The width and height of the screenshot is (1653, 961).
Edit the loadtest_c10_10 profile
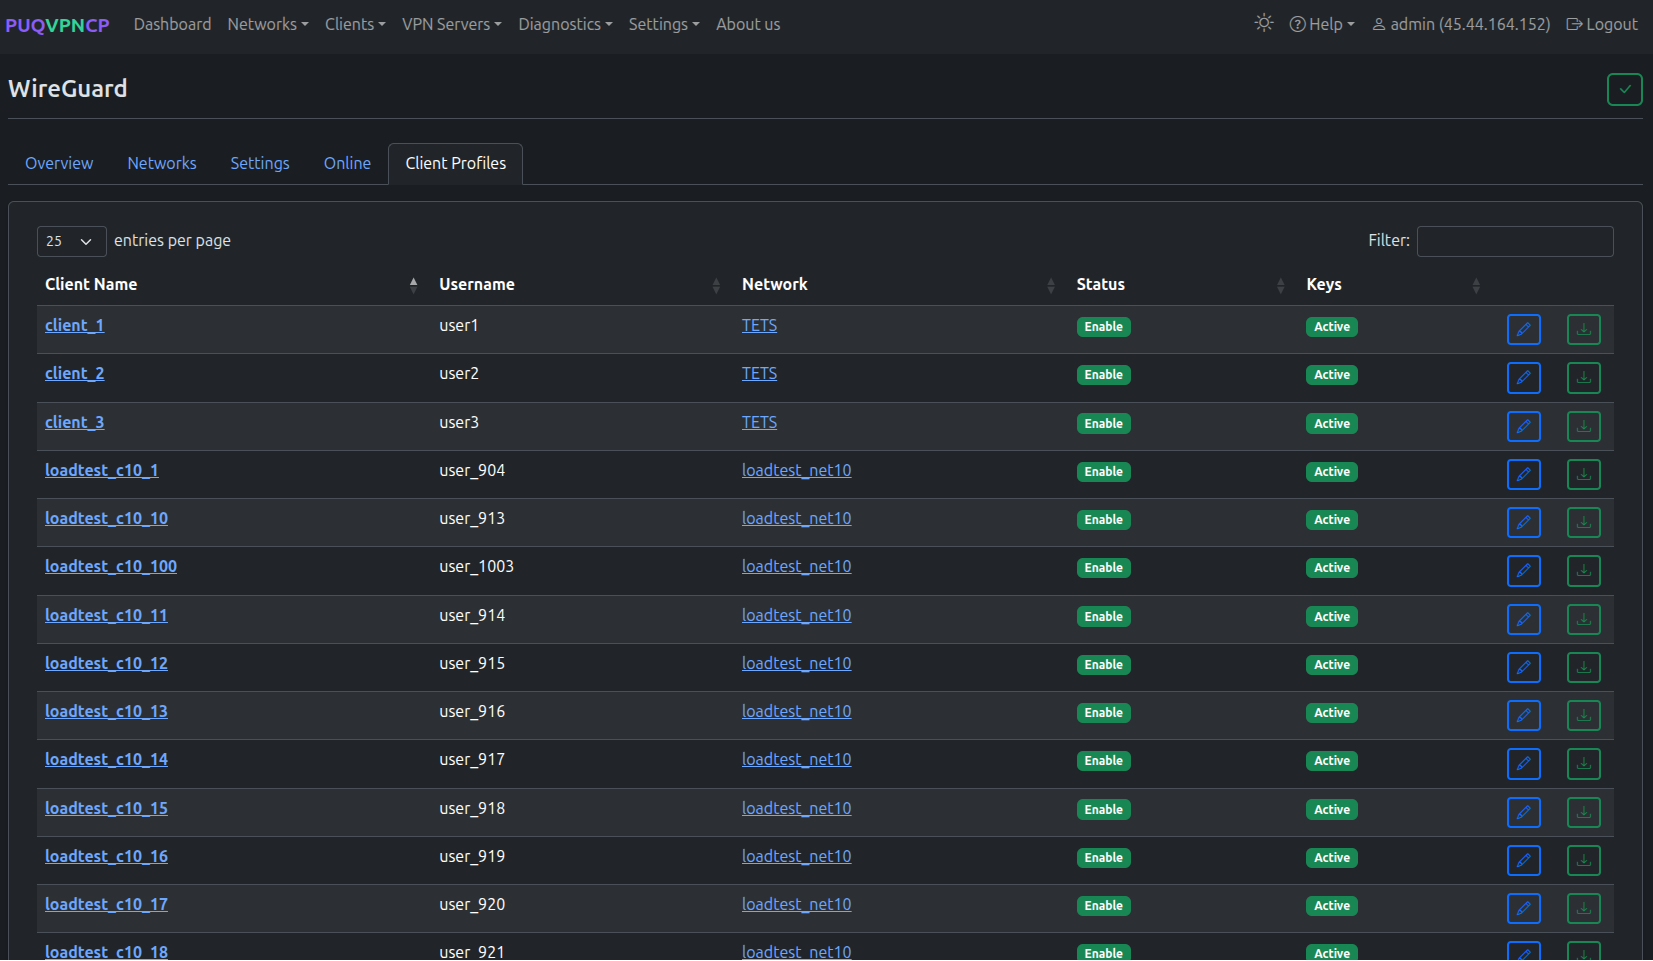coord(1524,522)
